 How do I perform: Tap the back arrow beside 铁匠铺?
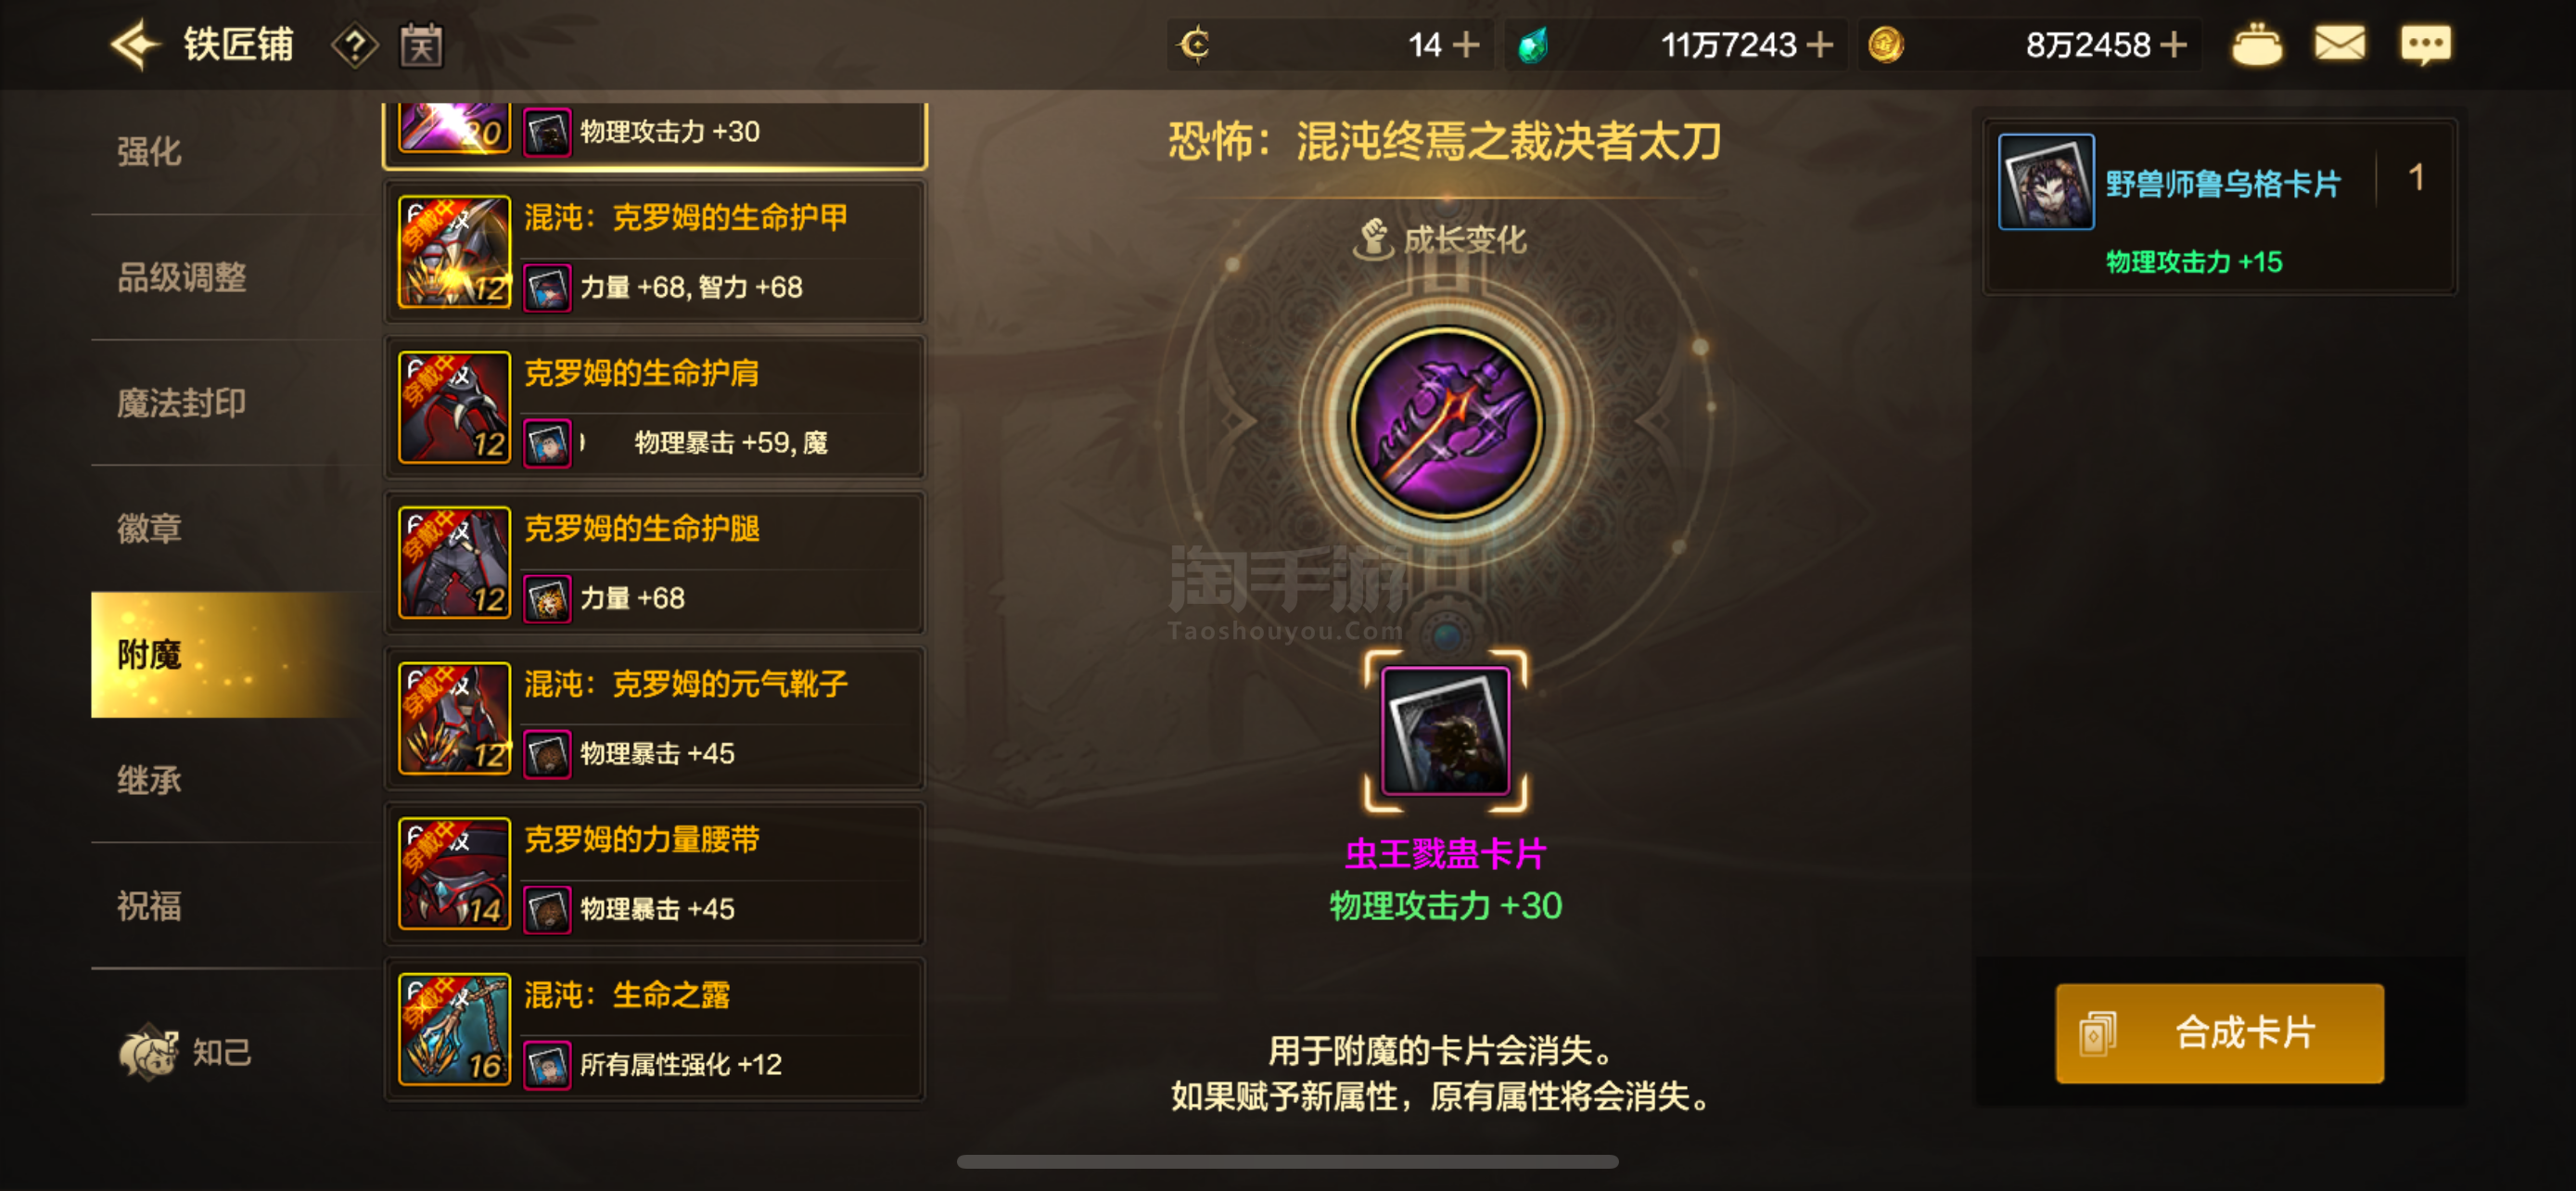(x=135, y=45)
